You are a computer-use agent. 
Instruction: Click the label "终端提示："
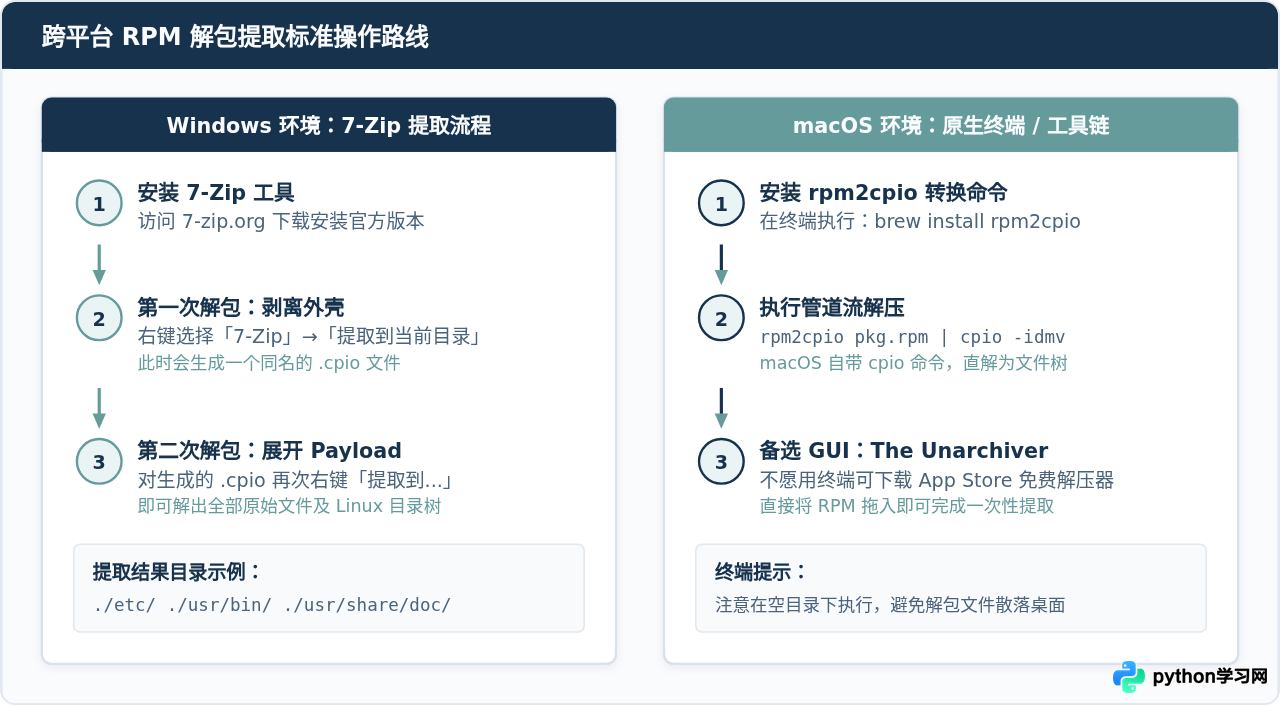coord(761,572)
